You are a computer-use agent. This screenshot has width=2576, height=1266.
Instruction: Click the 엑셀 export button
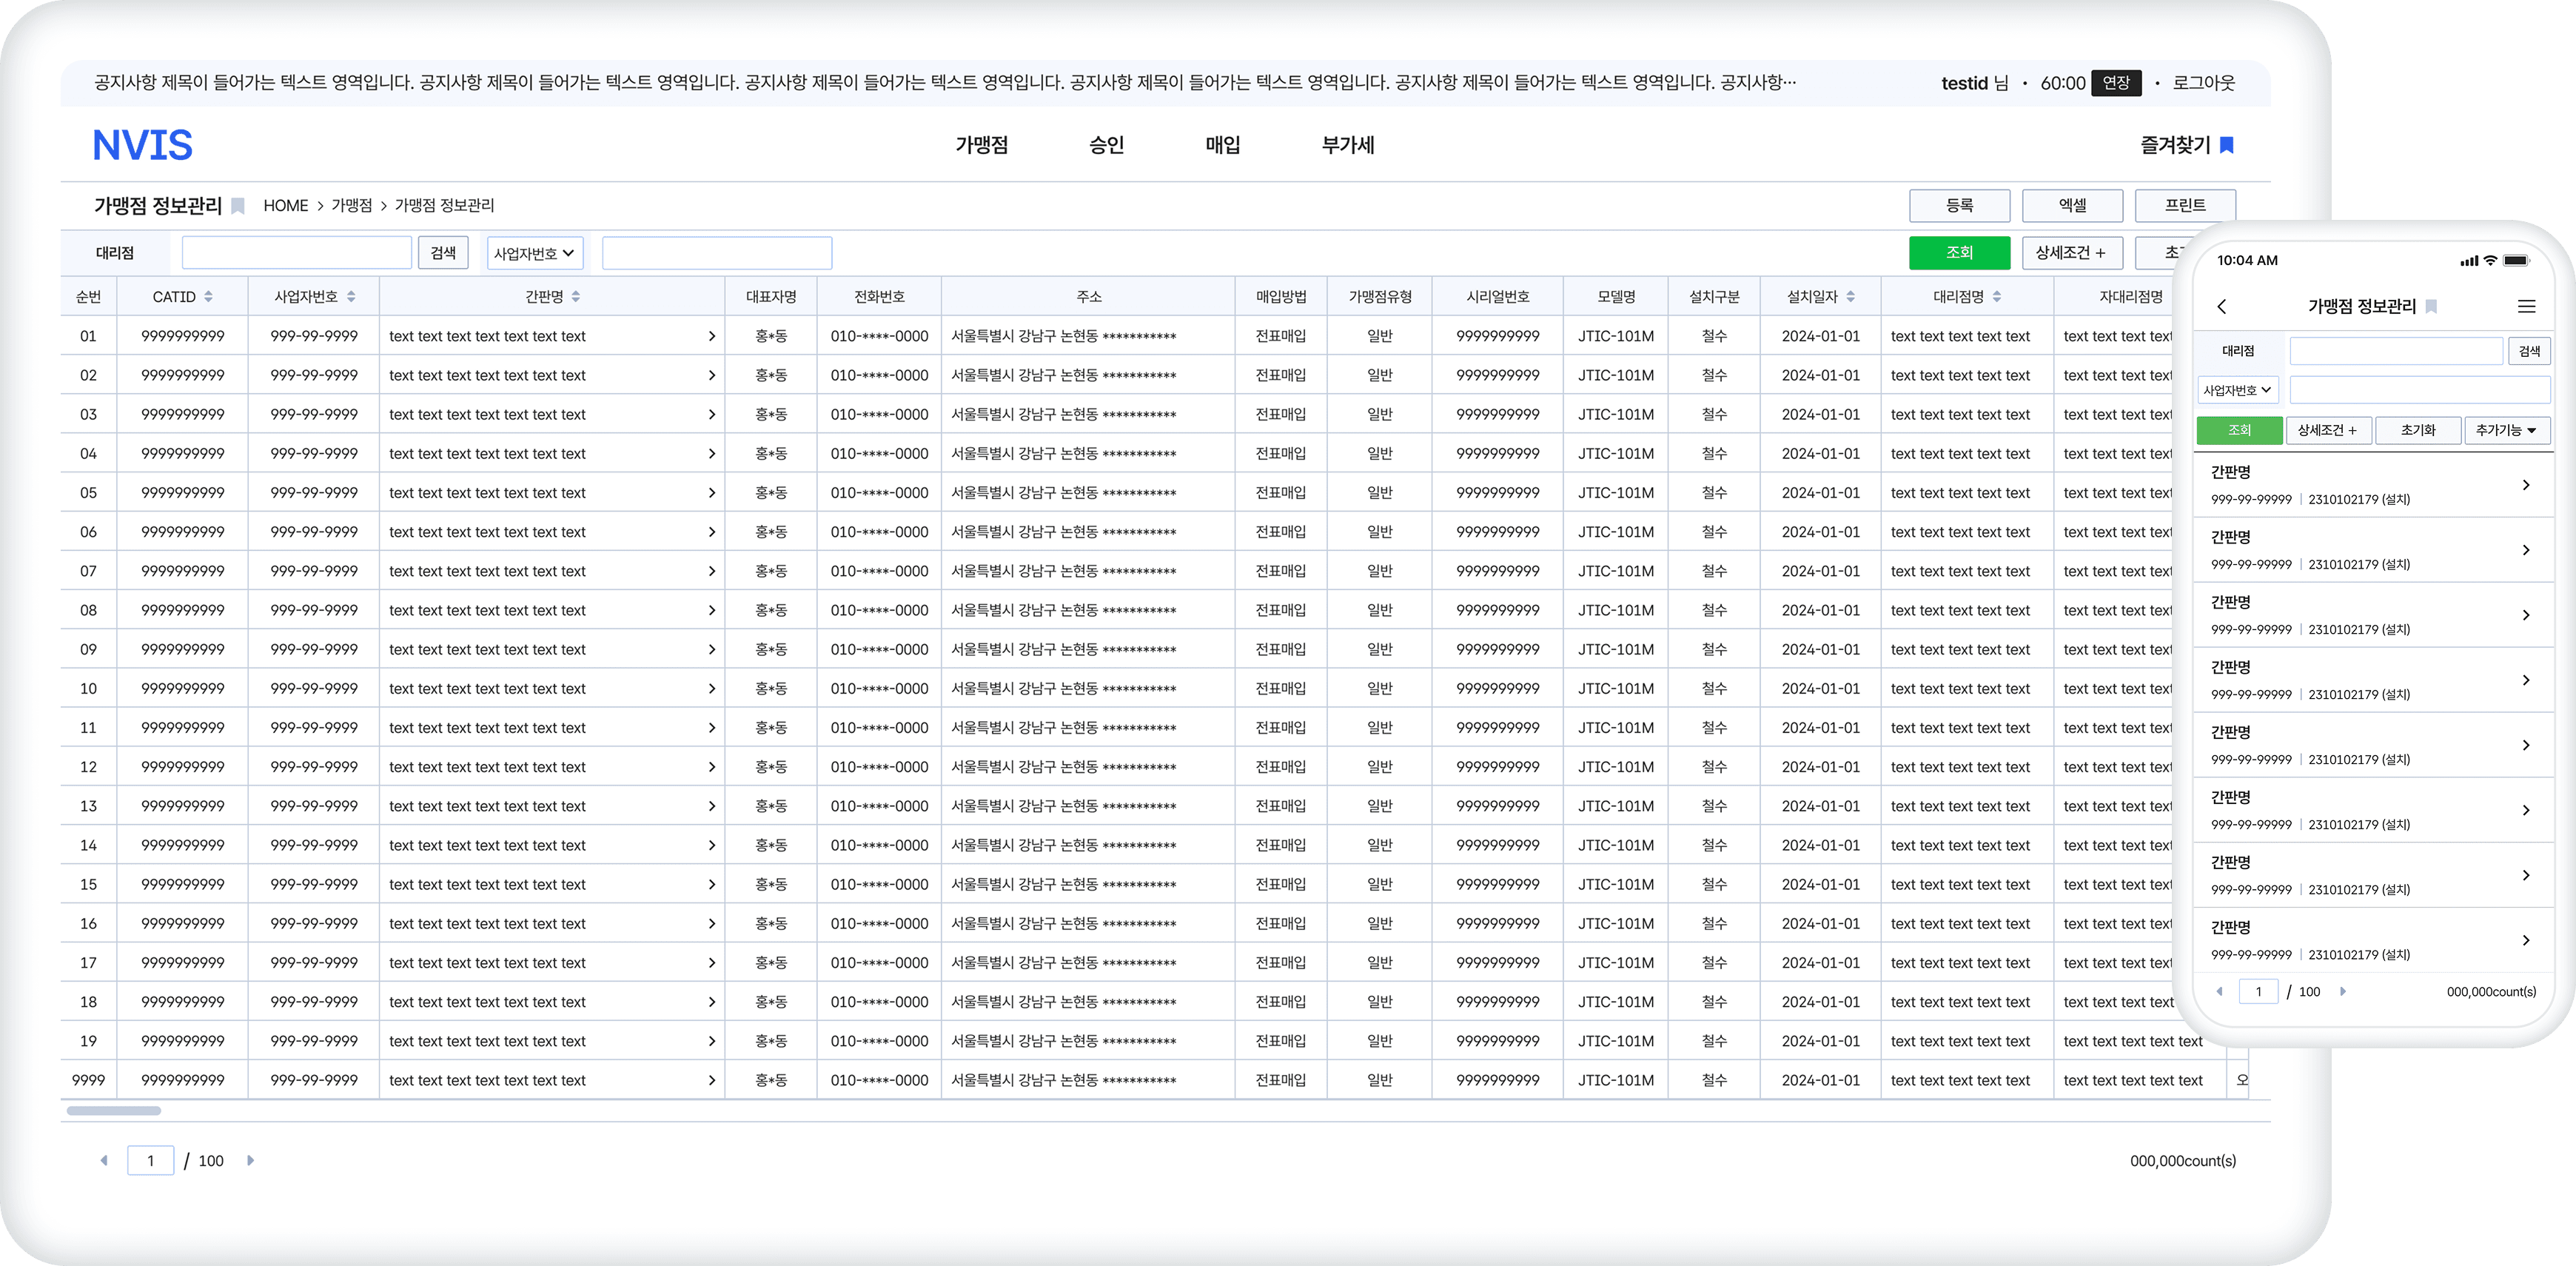[x=2072, y=206]
